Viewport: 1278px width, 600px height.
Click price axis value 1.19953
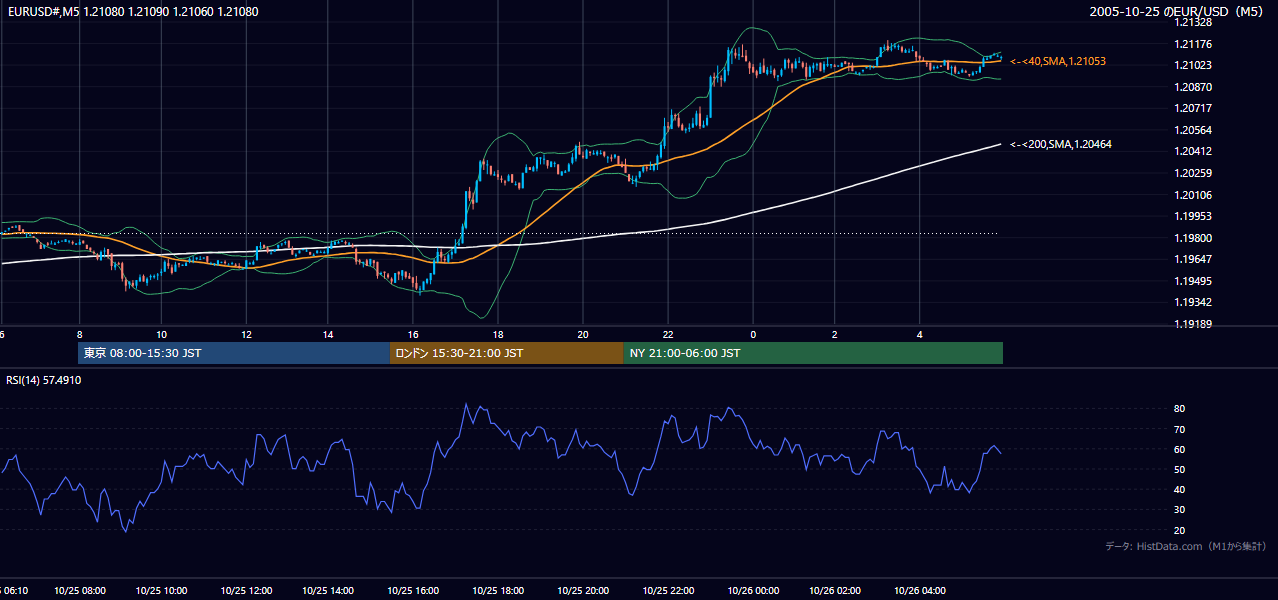click(1194, 216)
